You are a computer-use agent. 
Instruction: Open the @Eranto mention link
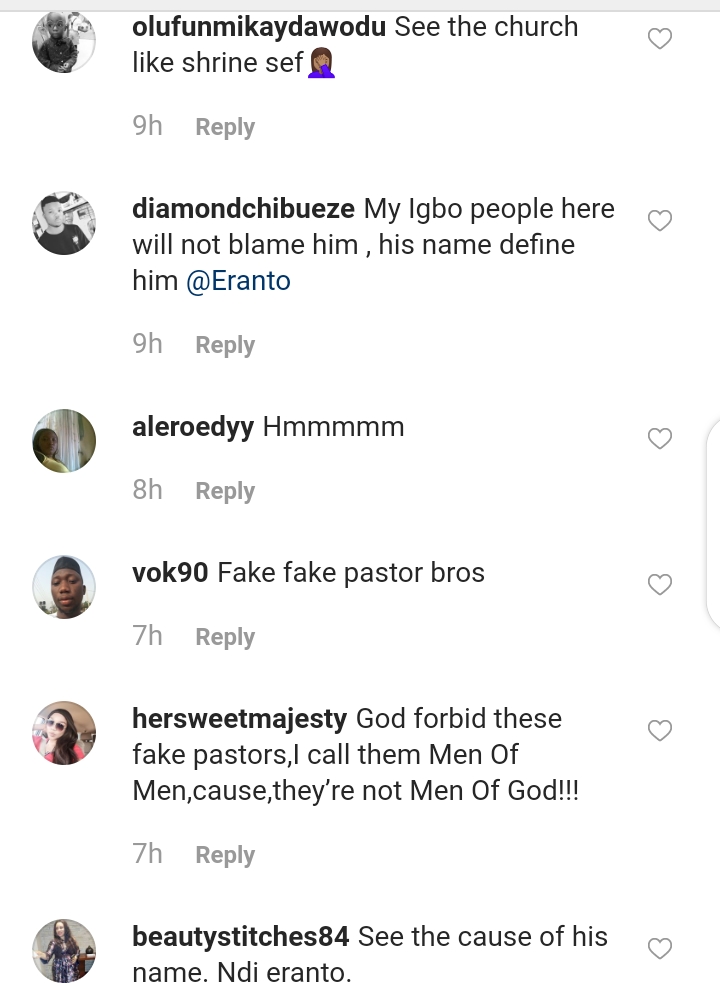click(238, 281)
